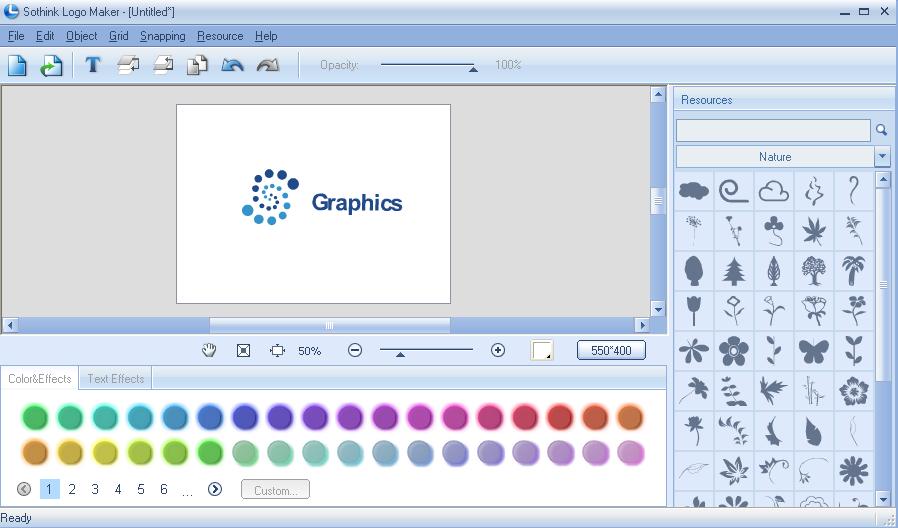Click the zoom out minus button
The image size is (898, 528).
click(355, 350)
